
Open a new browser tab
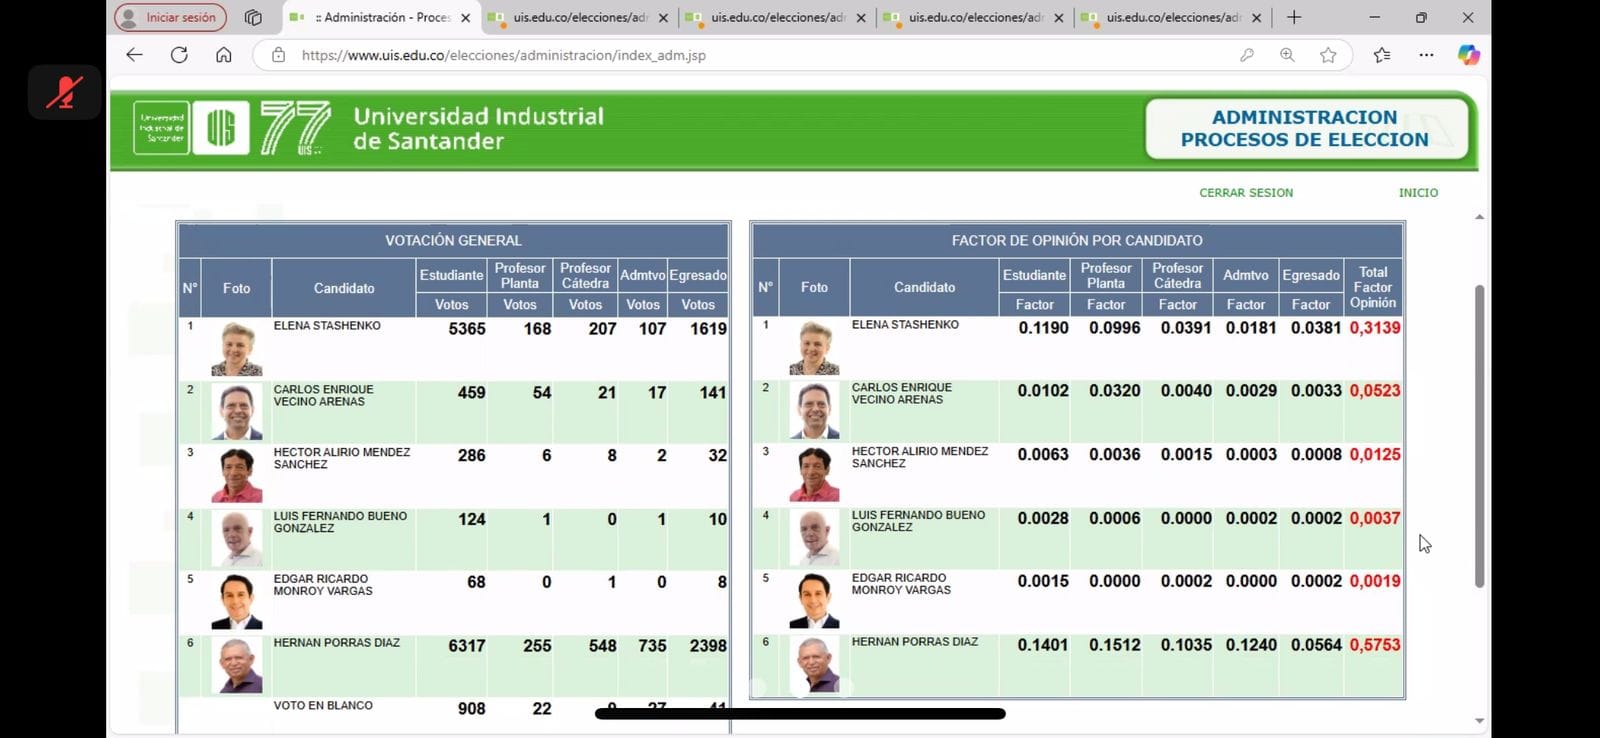(x=1294, y=17)
